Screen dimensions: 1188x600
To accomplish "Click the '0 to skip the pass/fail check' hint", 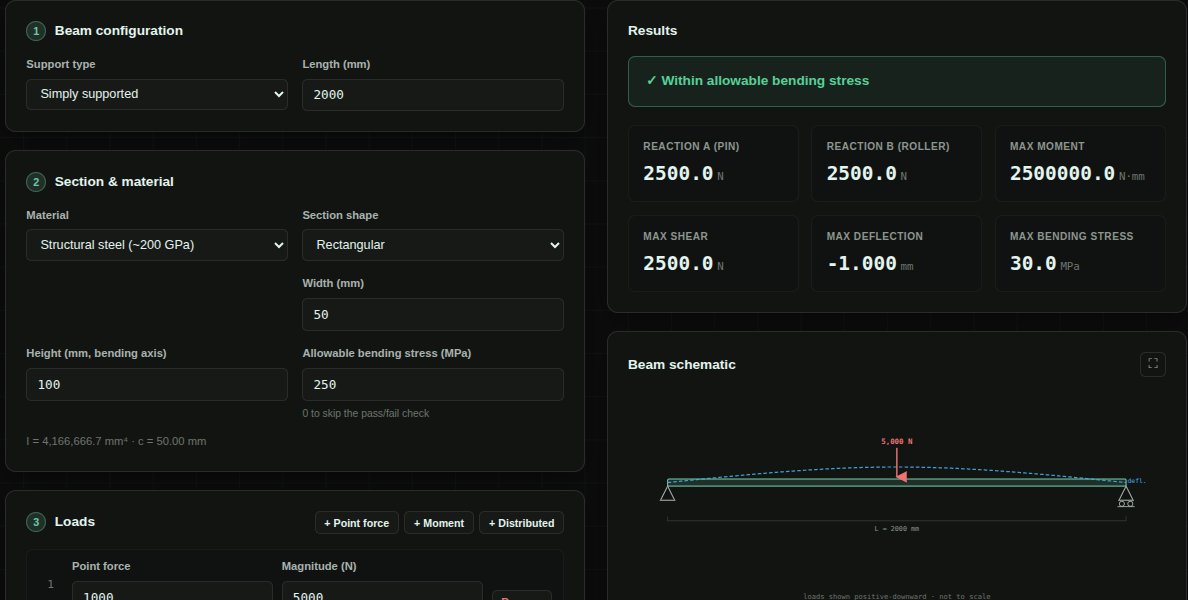I will pyautogui.click(x=366, y=413).
